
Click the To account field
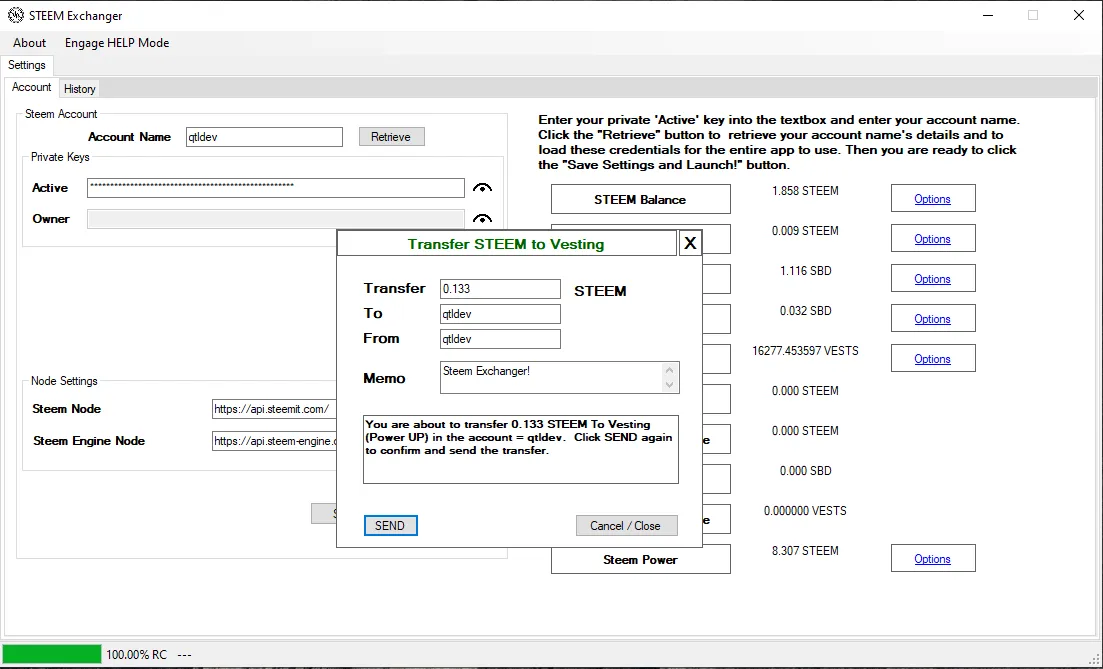tap(500, 314)
